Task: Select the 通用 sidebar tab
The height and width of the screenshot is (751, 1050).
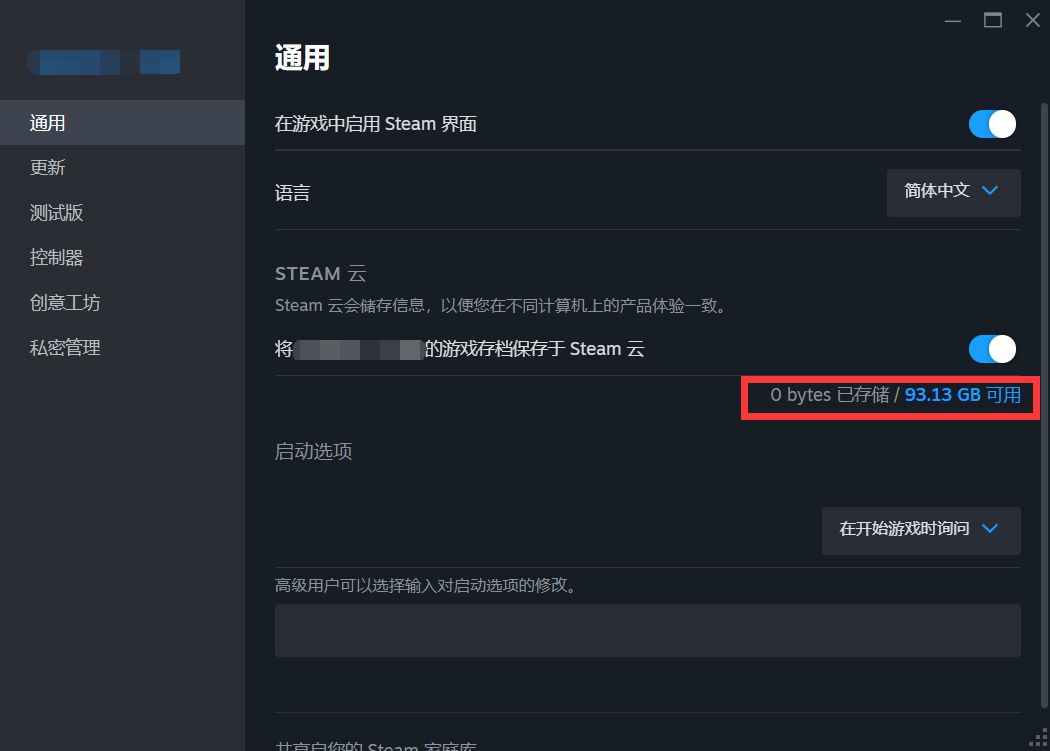Action: click(122, 123)
